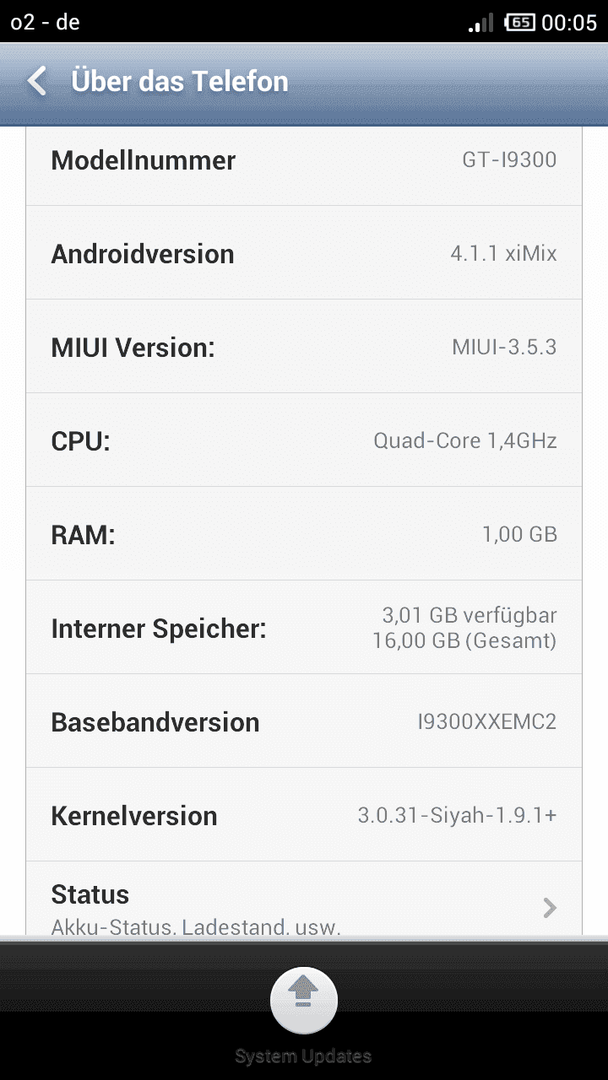Tap the Über das Telefon title
This screenshot has width=608, height=1080.
click(x=180, y=81)
